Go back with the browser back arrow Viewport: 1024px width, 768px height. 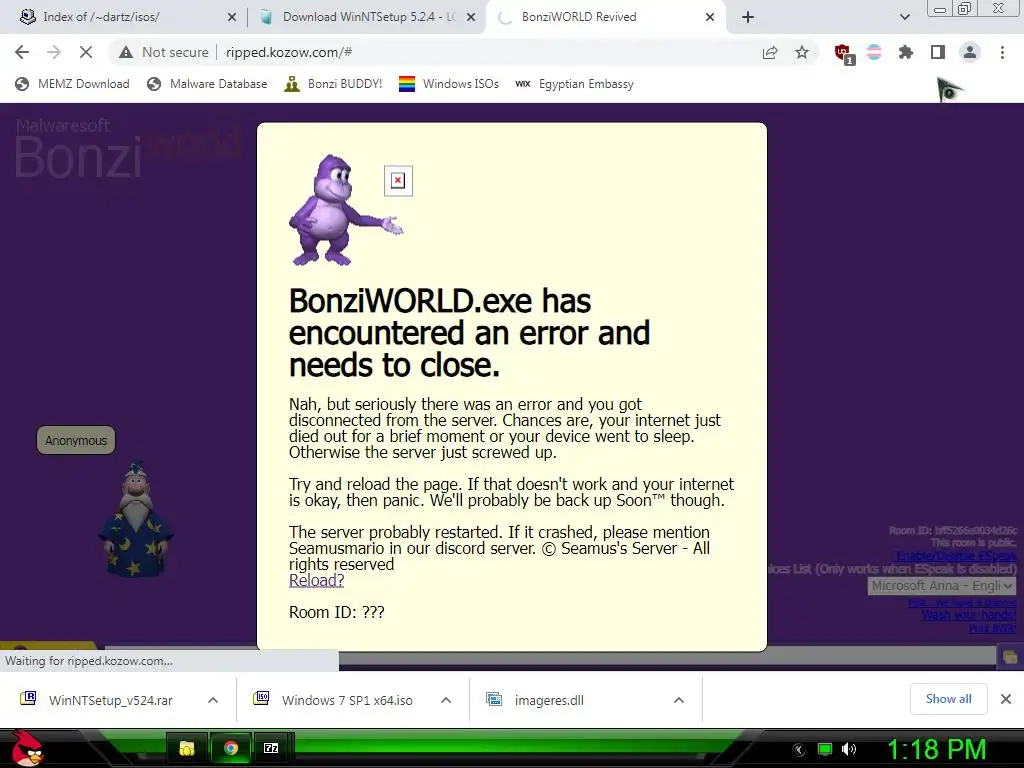coord(22,52)
